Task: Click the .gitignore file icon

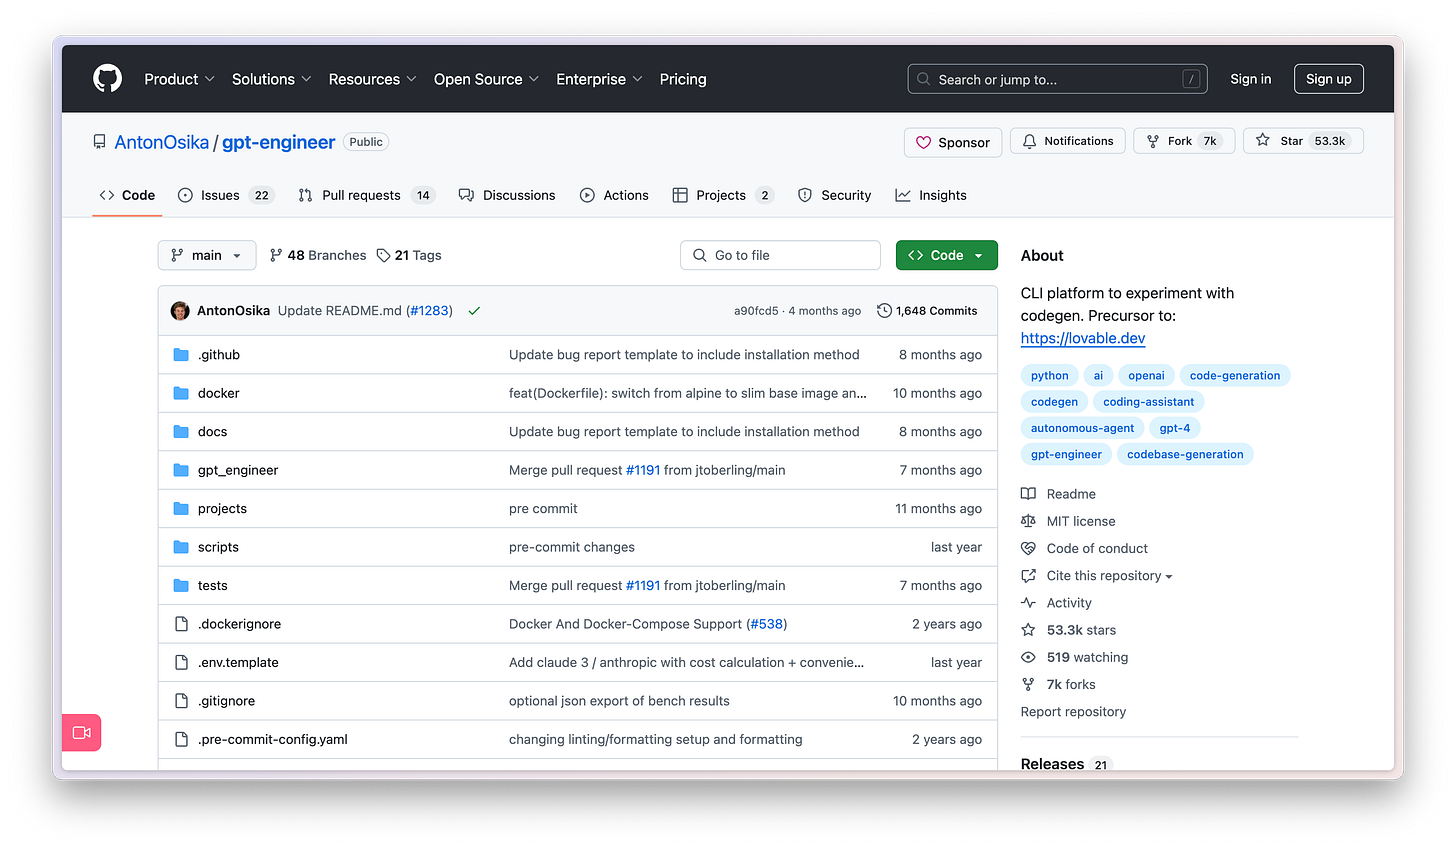Action: point(181,701)
